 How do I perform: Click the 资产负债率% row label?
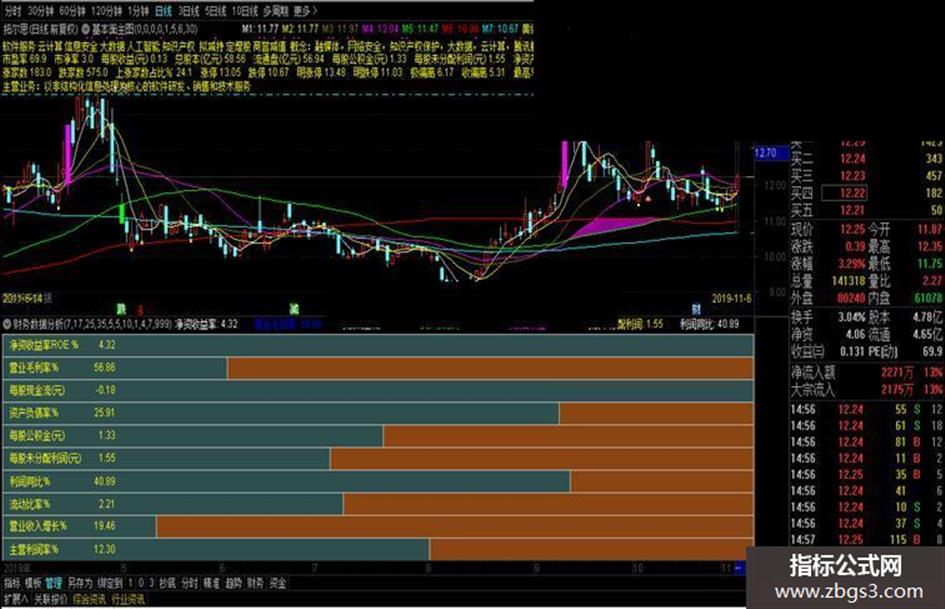(34, 413)
